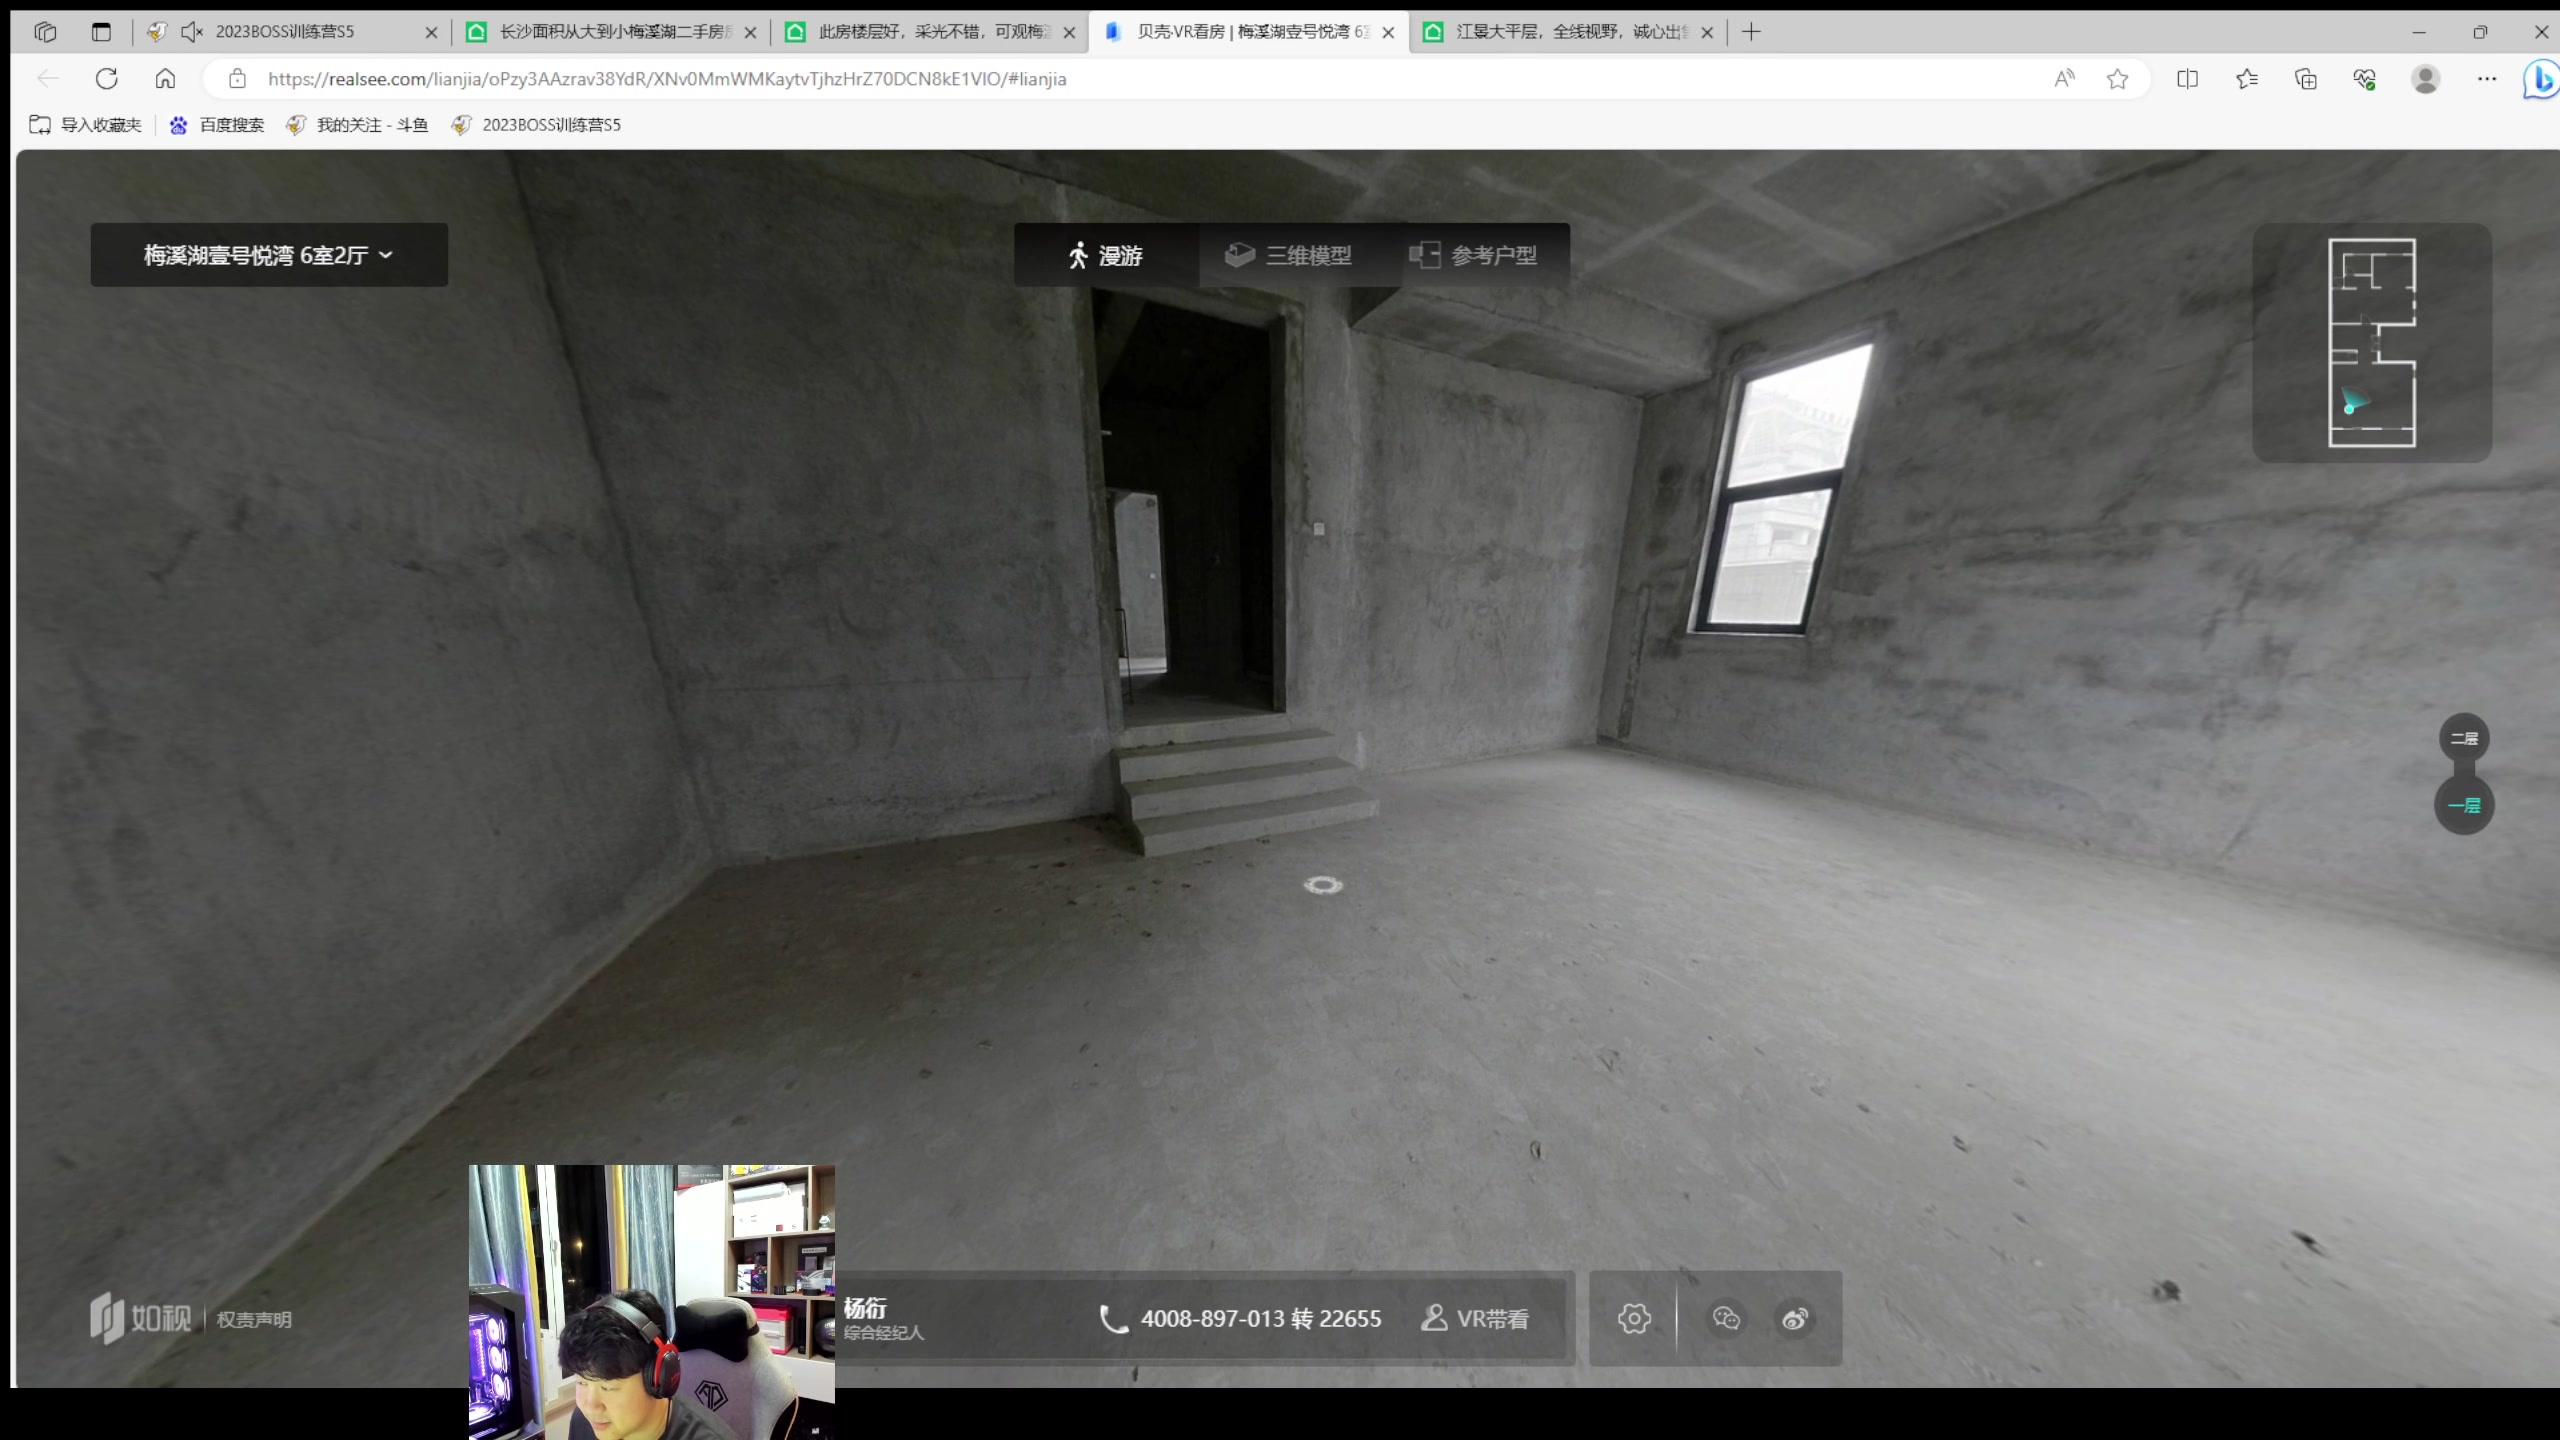Open browser split screen icon
This screenshot has width=2560, height=1440.
pos(2187,79)
